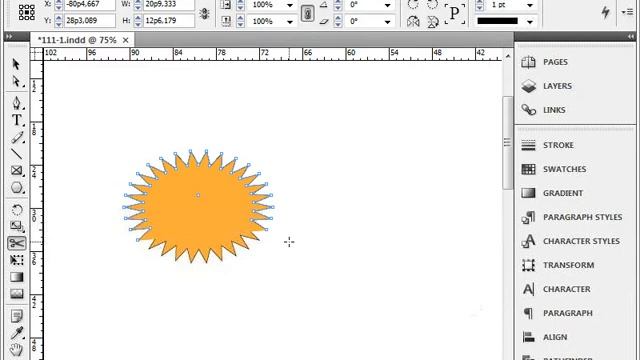This screenshot has width=640, height=360.
Task: Click the X position input field
Action: [x=89, y=5]
